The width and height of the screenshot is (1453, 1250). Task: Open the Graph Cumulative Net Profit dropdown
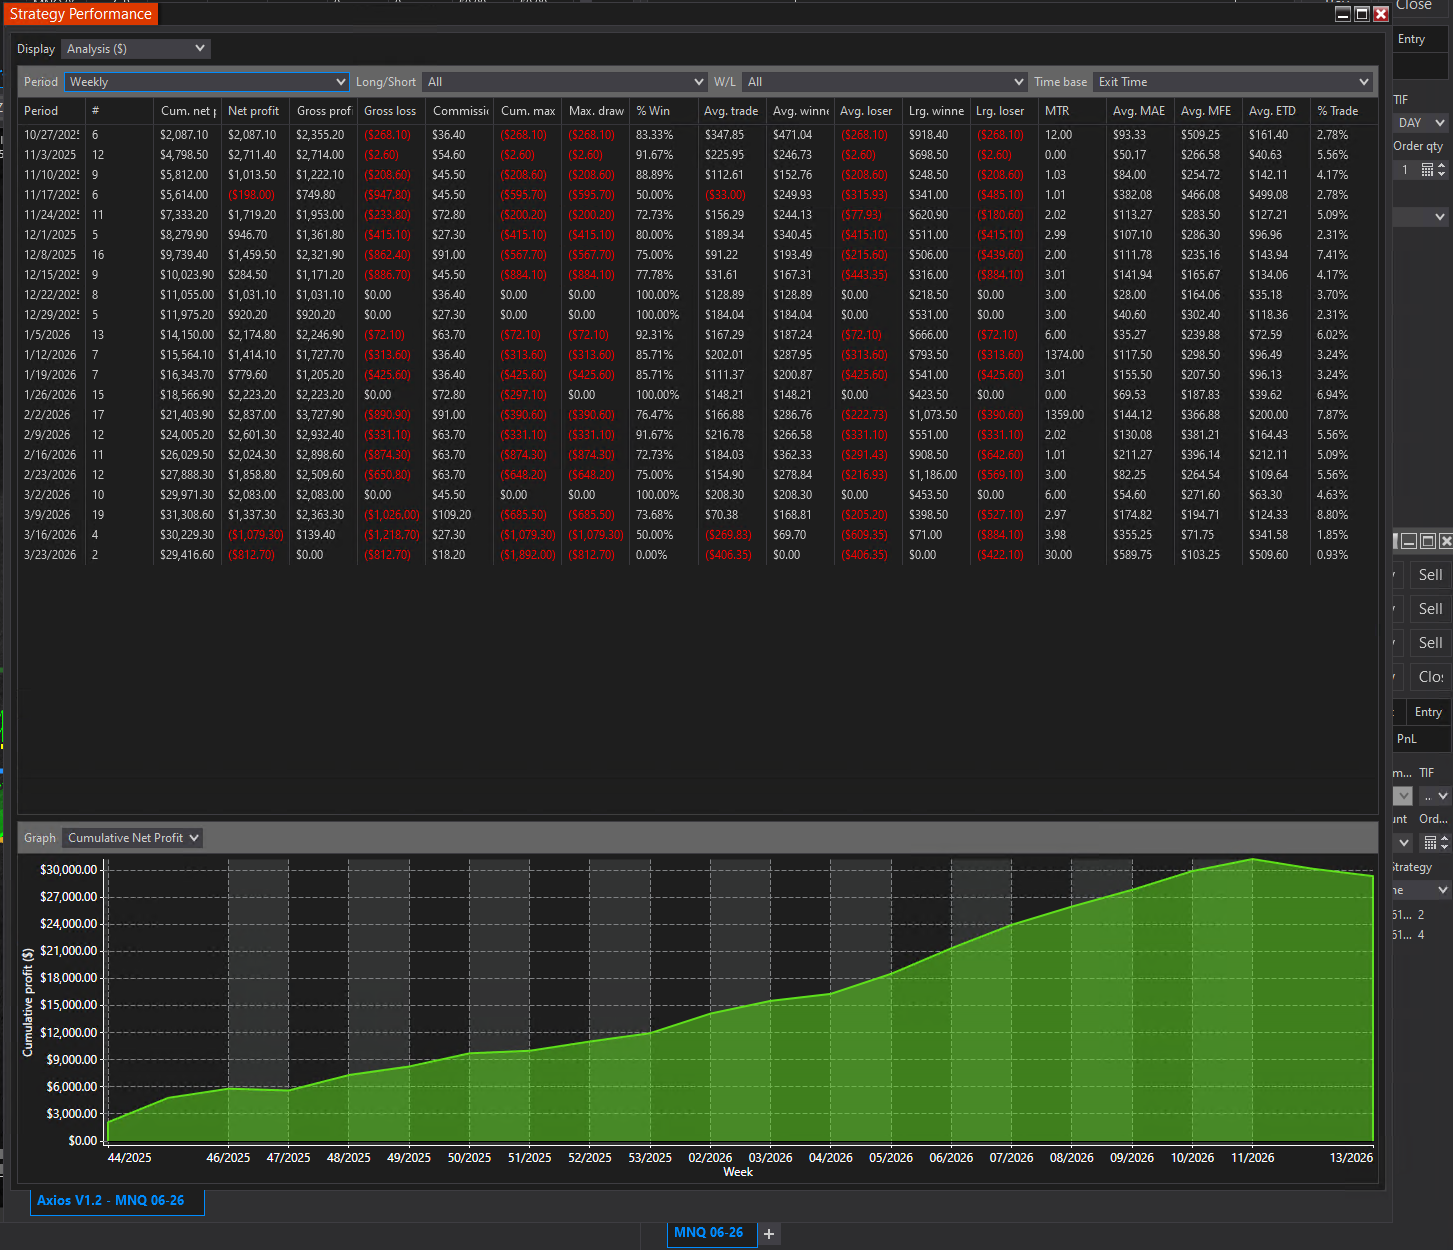click(x=133, y=838)
